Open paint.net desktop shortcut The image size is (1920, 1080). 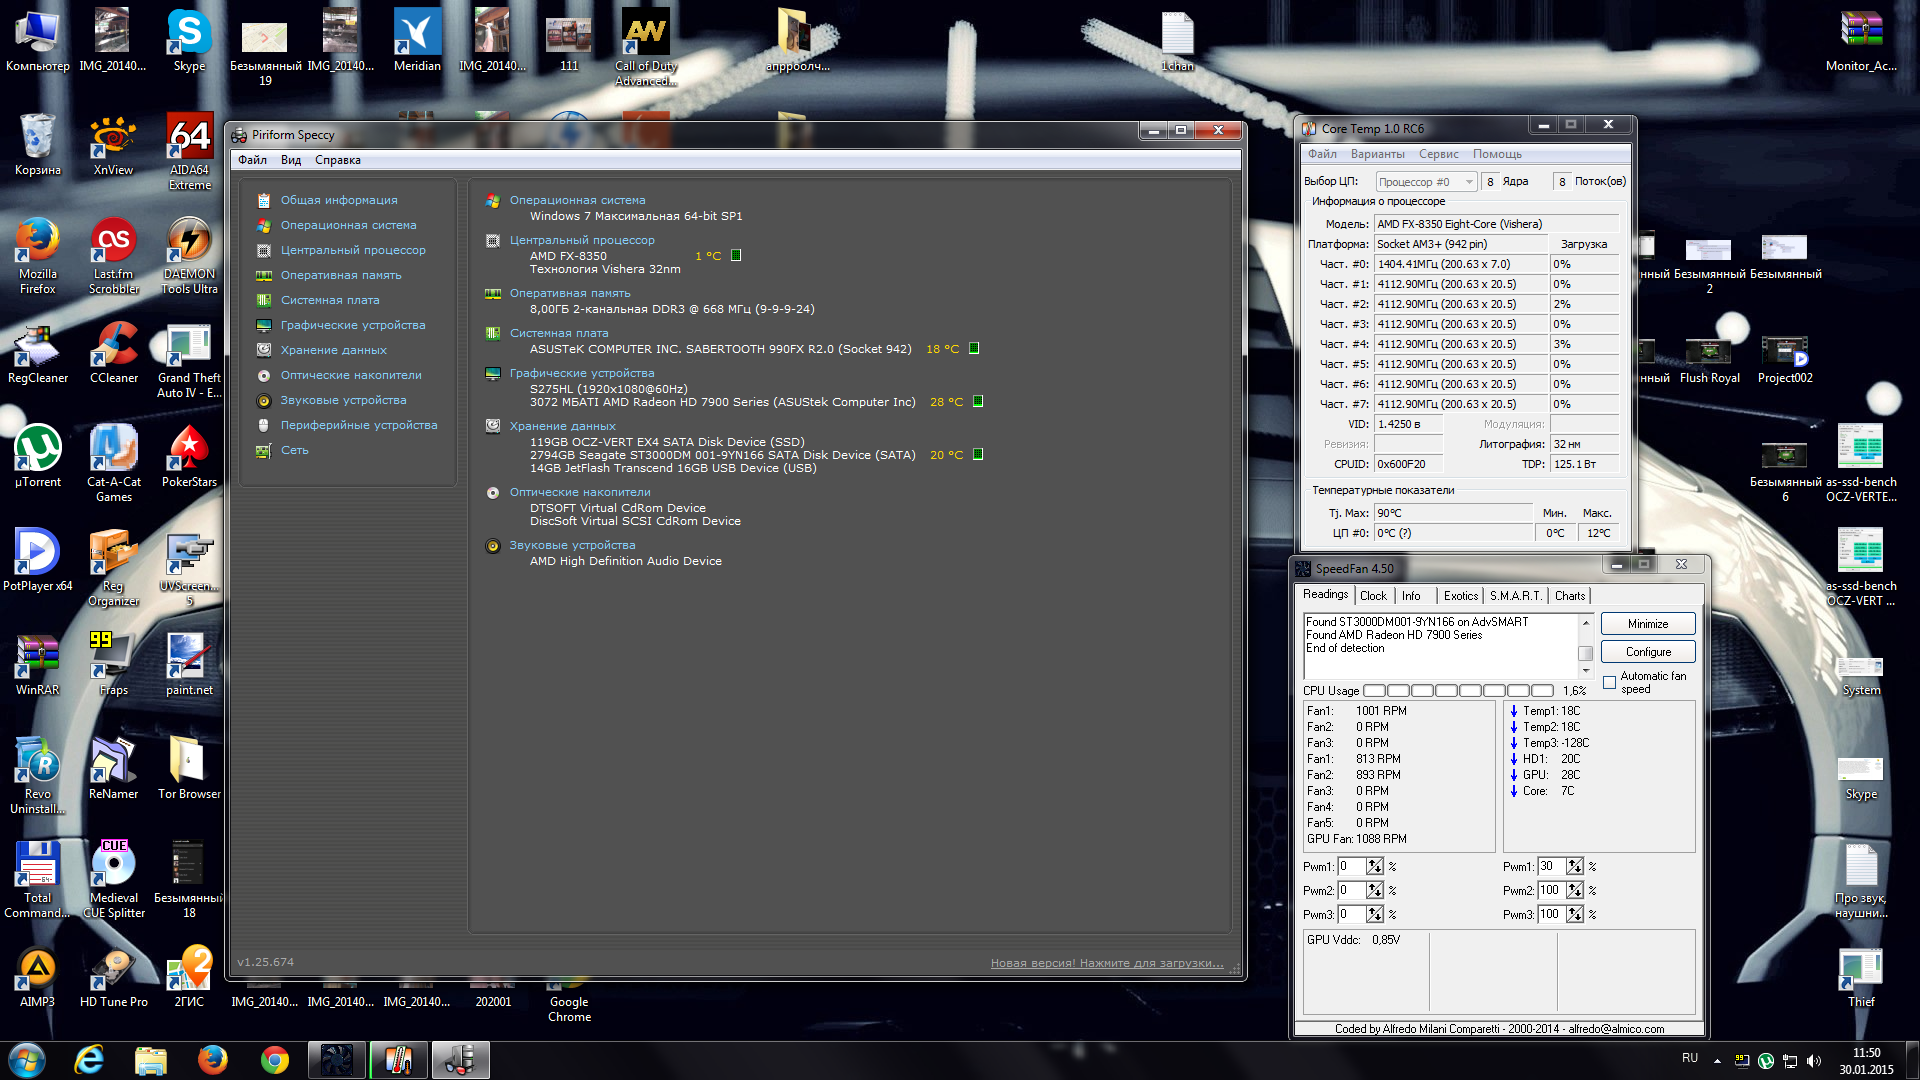pos(189,664)
